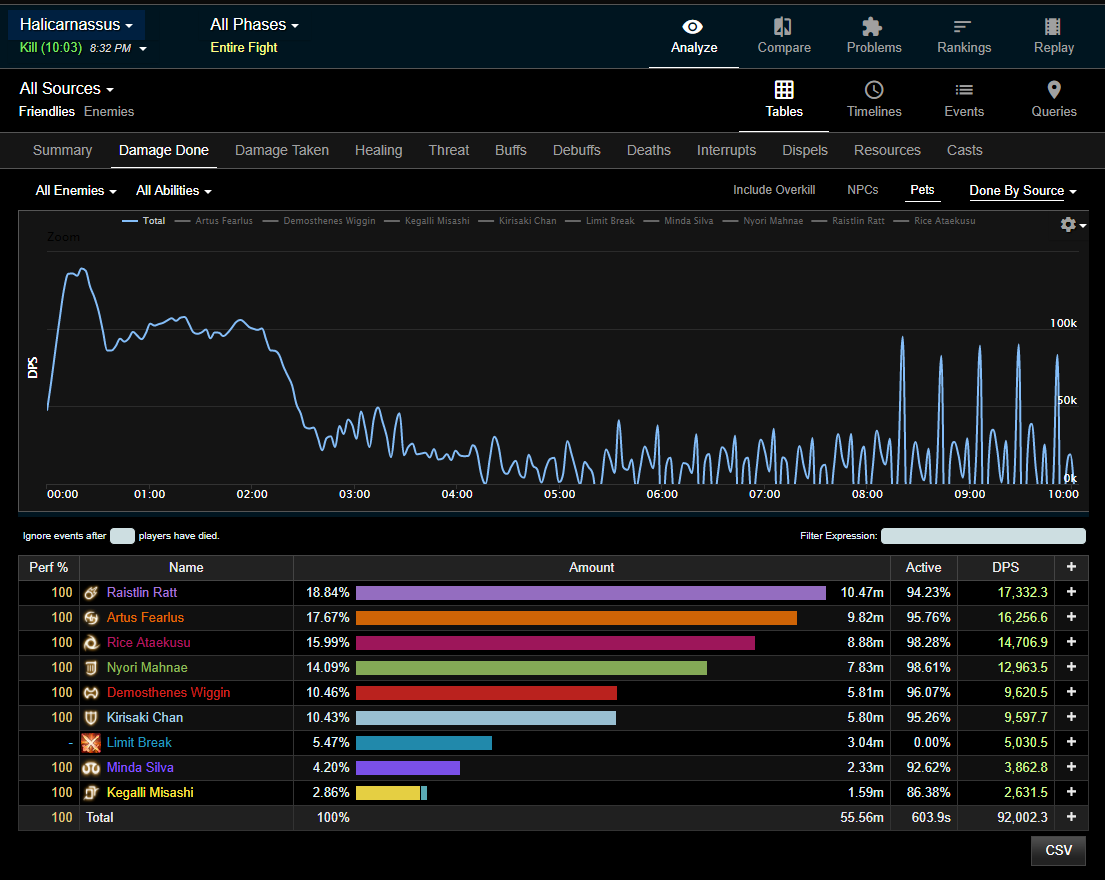
Task: Click the CSV export button
Action: point(1058,850)
